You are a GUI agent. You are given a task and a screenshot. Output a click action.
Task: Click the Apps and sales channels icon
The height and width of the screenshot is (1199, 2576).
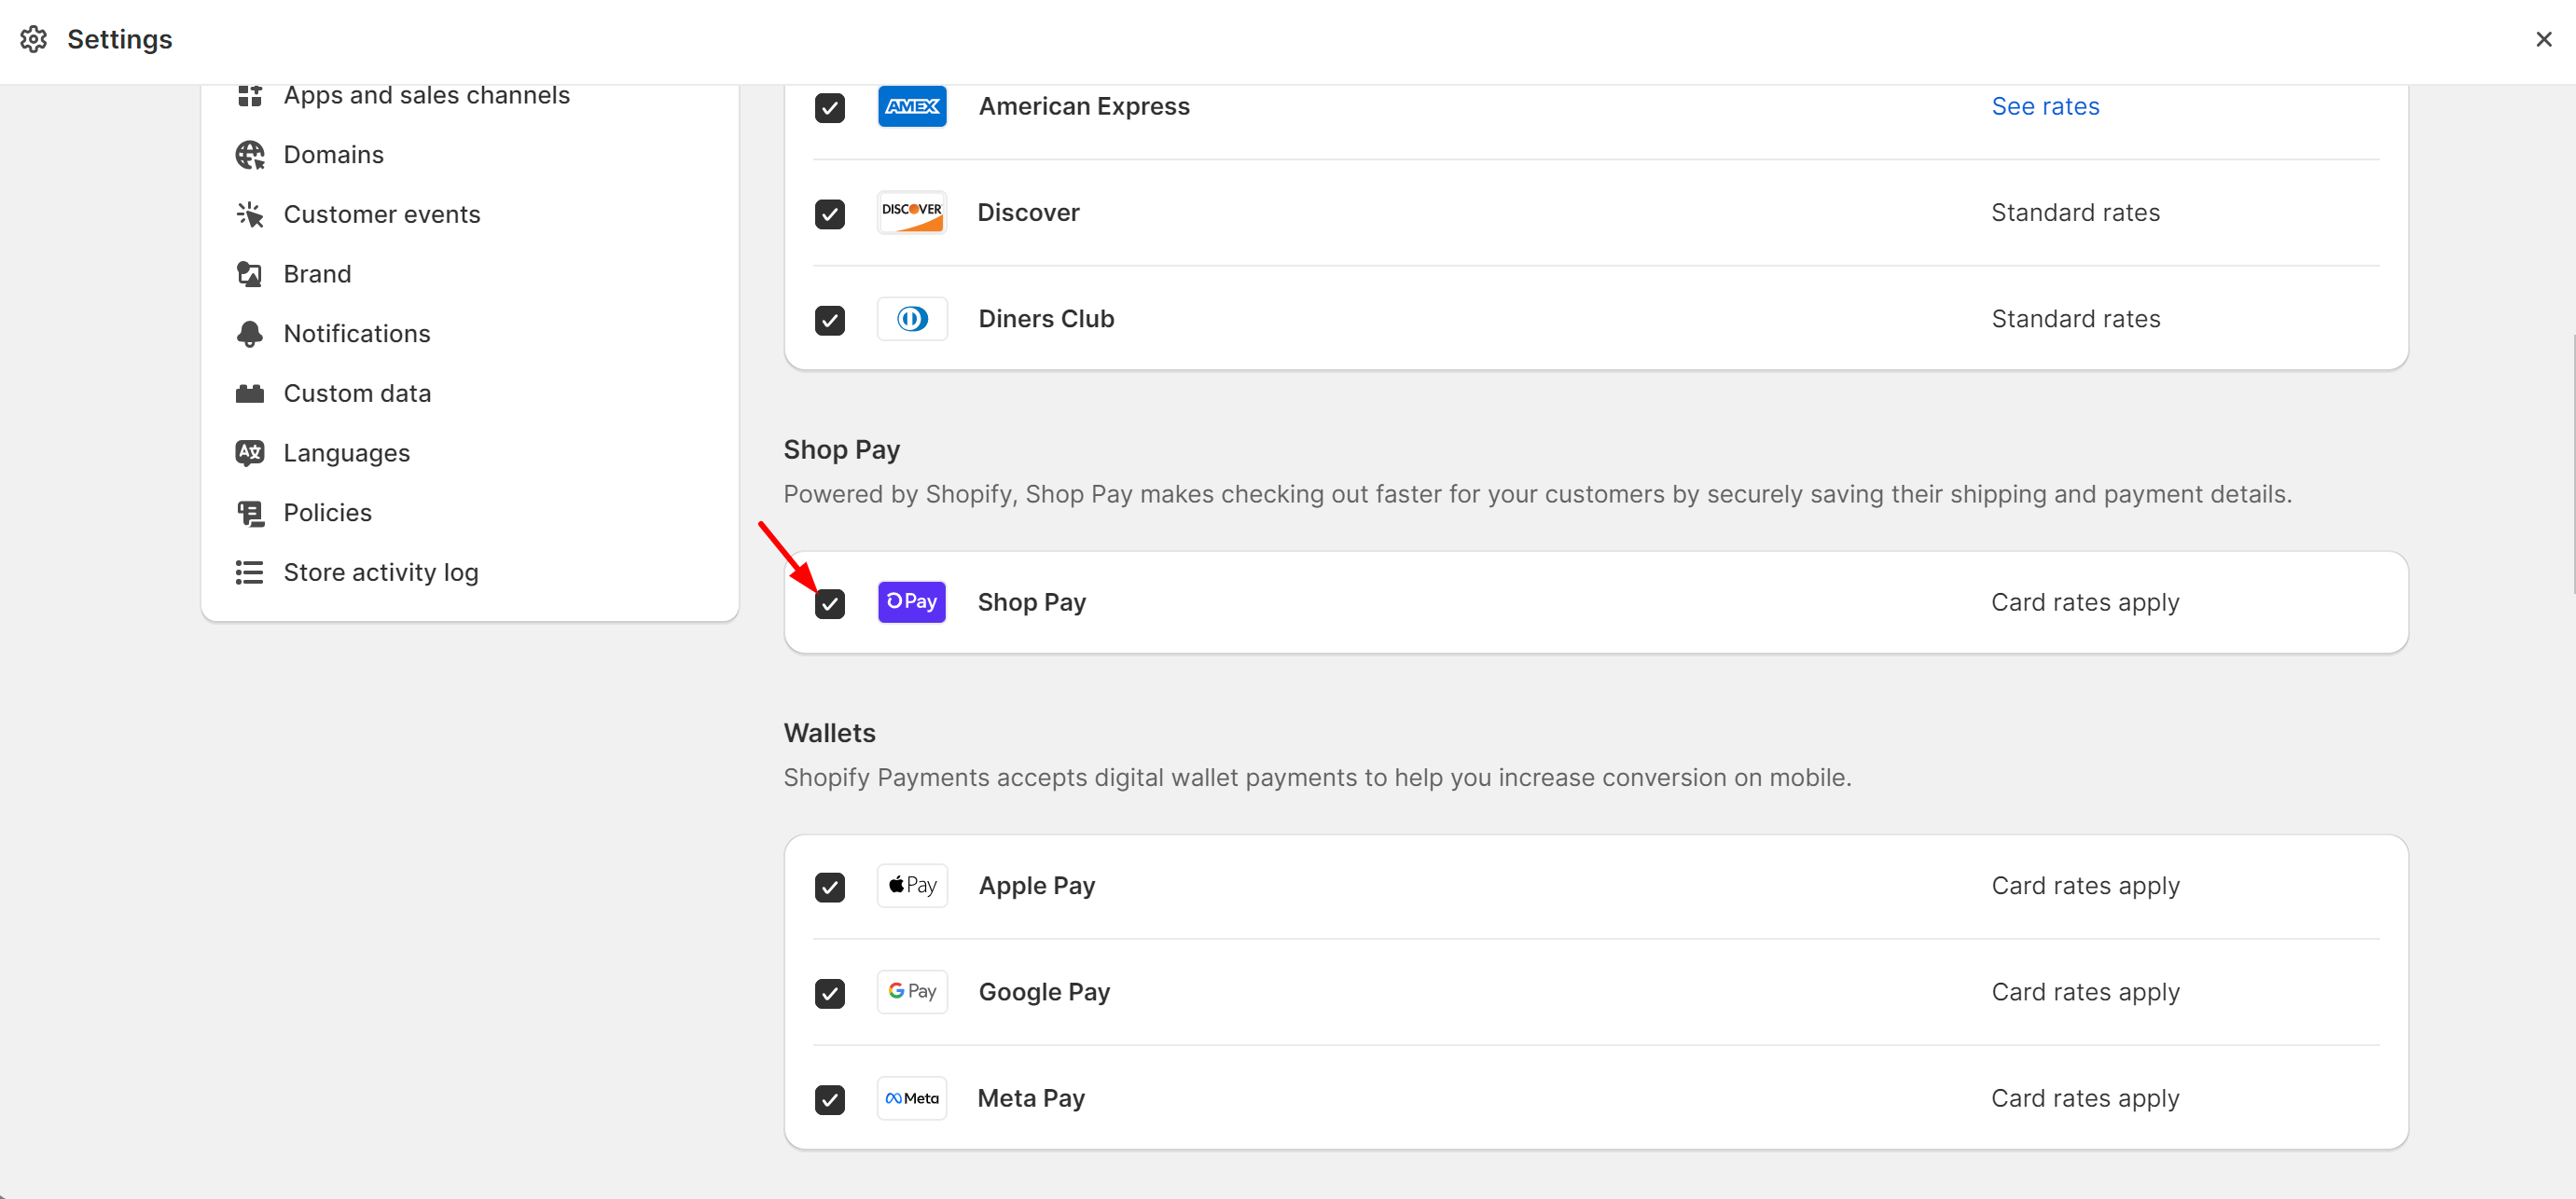pos(249,96)
